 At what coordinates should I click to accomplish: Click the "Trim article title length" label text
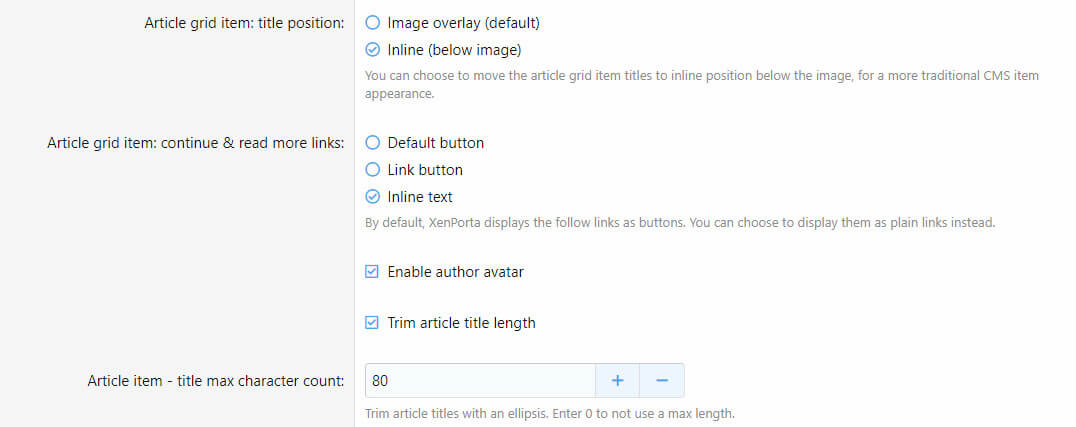[x=462, y=323]
